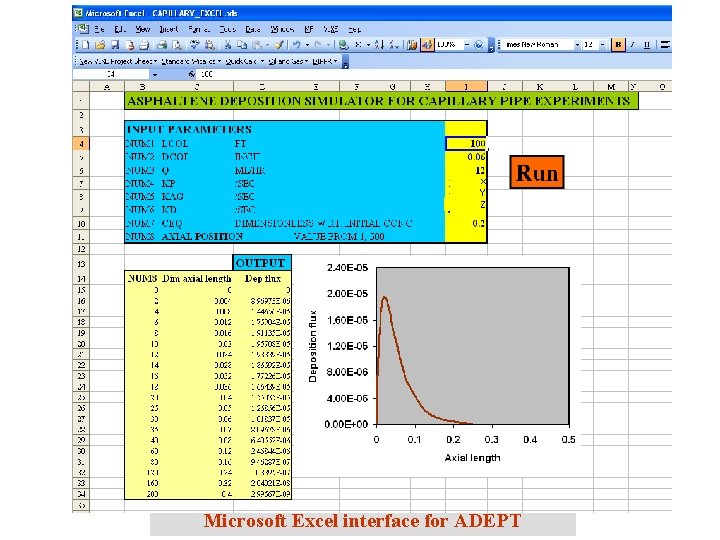Click the orange Run button
Image resolution: width=720 pixels, height=540 pixels.
[537, 172]
